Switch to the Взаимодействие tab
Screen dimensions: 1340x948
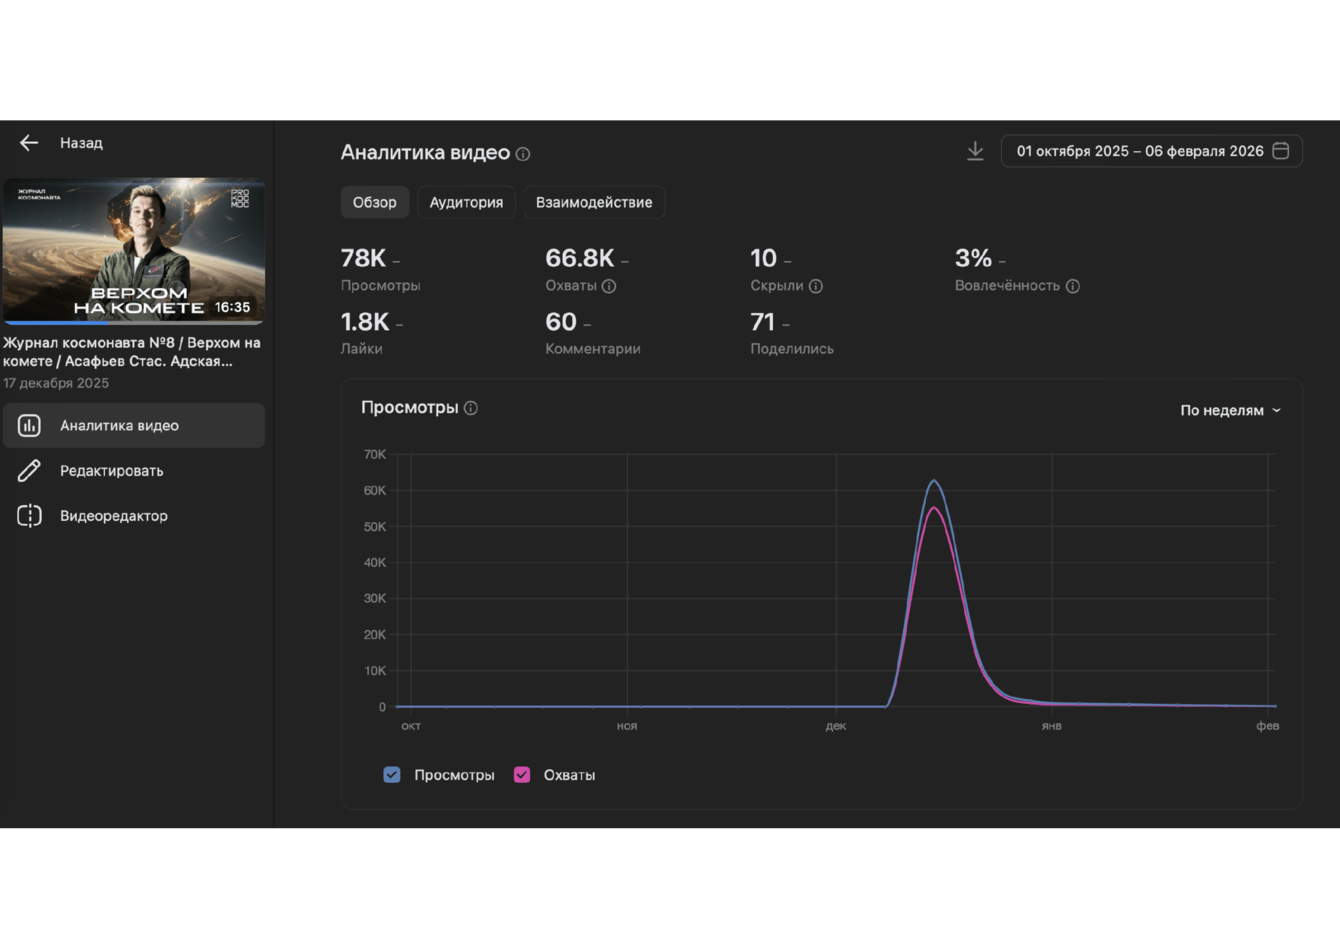(x=594, y=202)
